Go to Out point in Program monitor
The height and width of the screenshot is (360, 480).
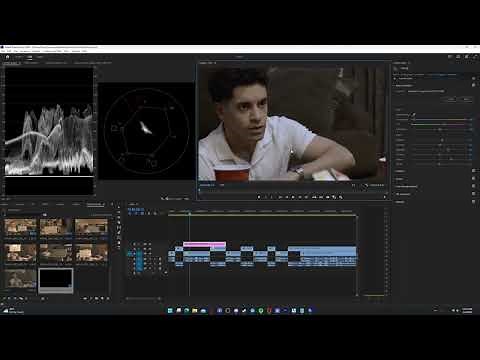tap(306, 197)
